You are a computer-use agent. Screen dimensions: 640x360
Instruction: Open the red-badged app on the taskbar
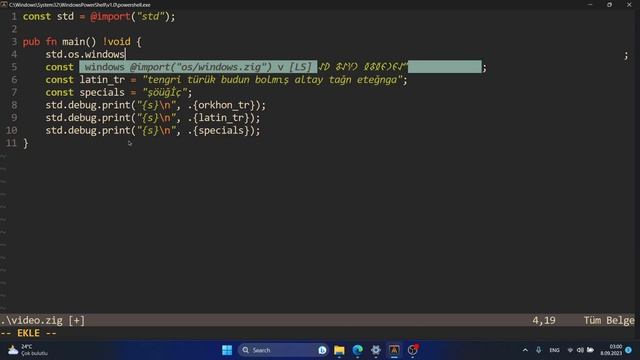coord(413,350)
